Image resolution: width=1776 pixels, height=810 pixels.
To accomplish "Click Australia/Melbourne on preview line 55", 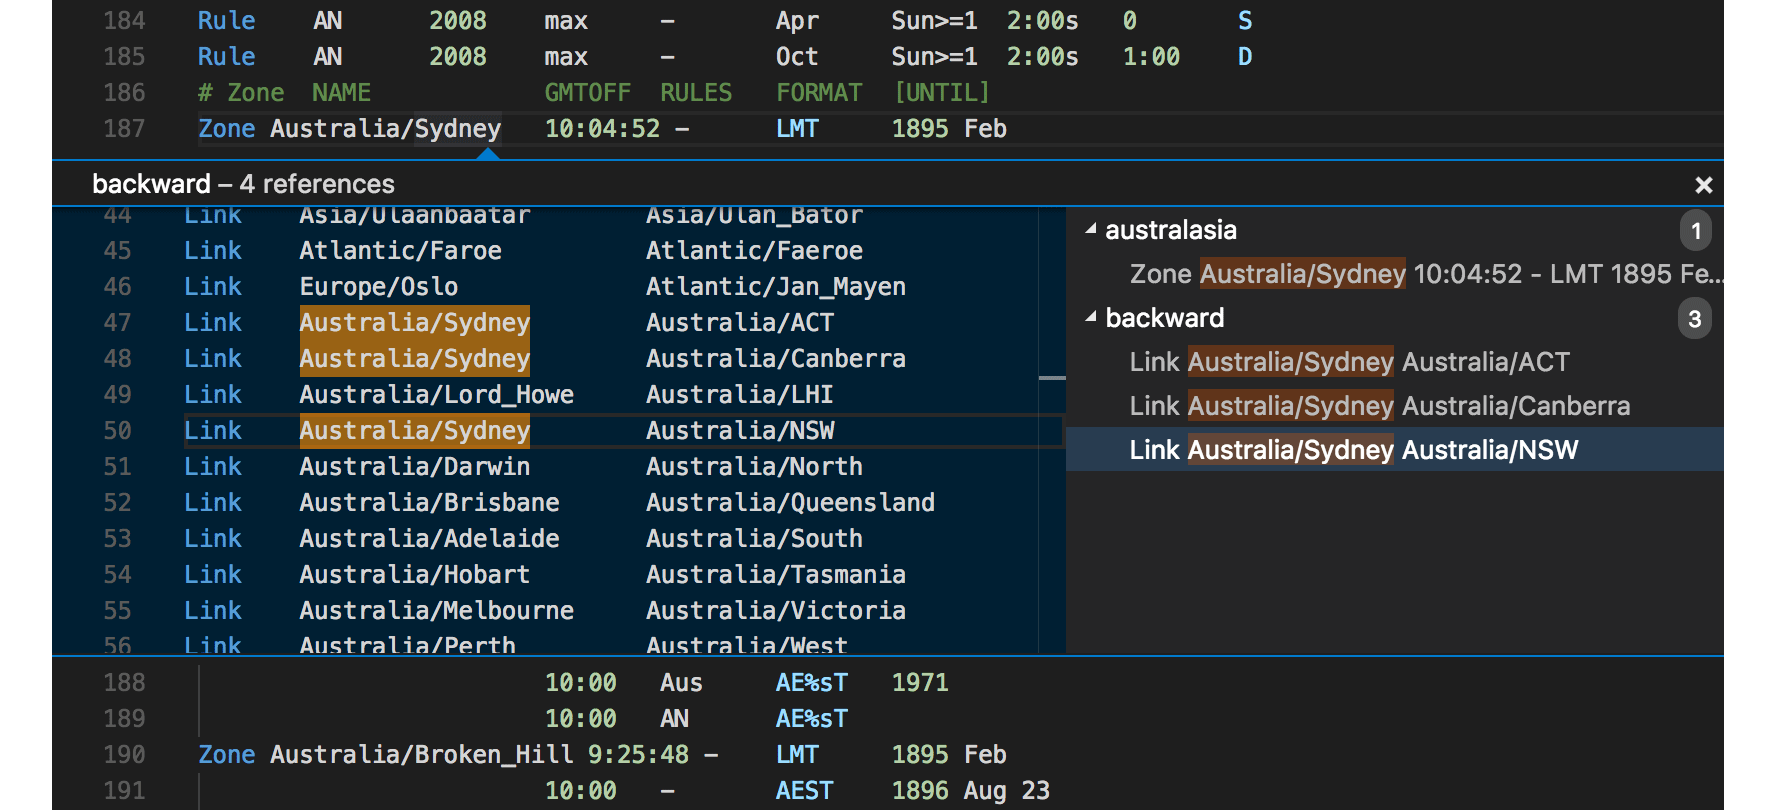I will [436, 611].
